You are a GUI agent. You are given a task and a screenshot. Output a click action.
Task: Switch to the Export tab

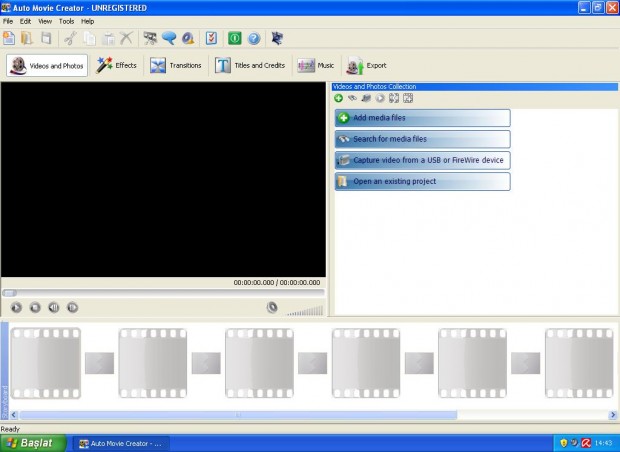tap(366, 66)
